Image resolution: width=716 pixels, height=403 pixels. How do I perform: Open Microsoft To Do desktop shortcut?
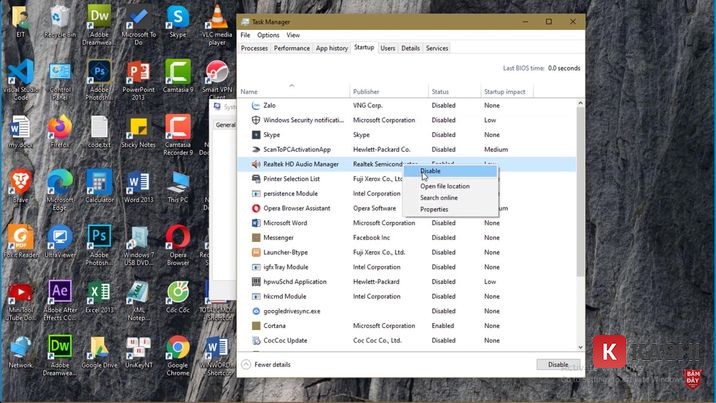[x=138, y=24]
